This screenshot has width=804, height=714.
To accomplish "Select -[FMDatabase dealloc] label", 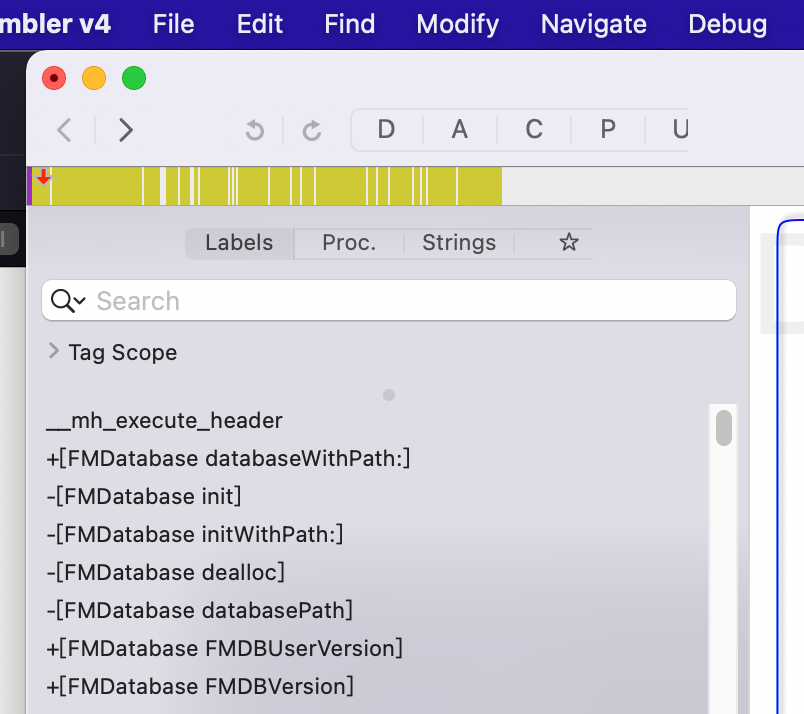I will 165,572.
